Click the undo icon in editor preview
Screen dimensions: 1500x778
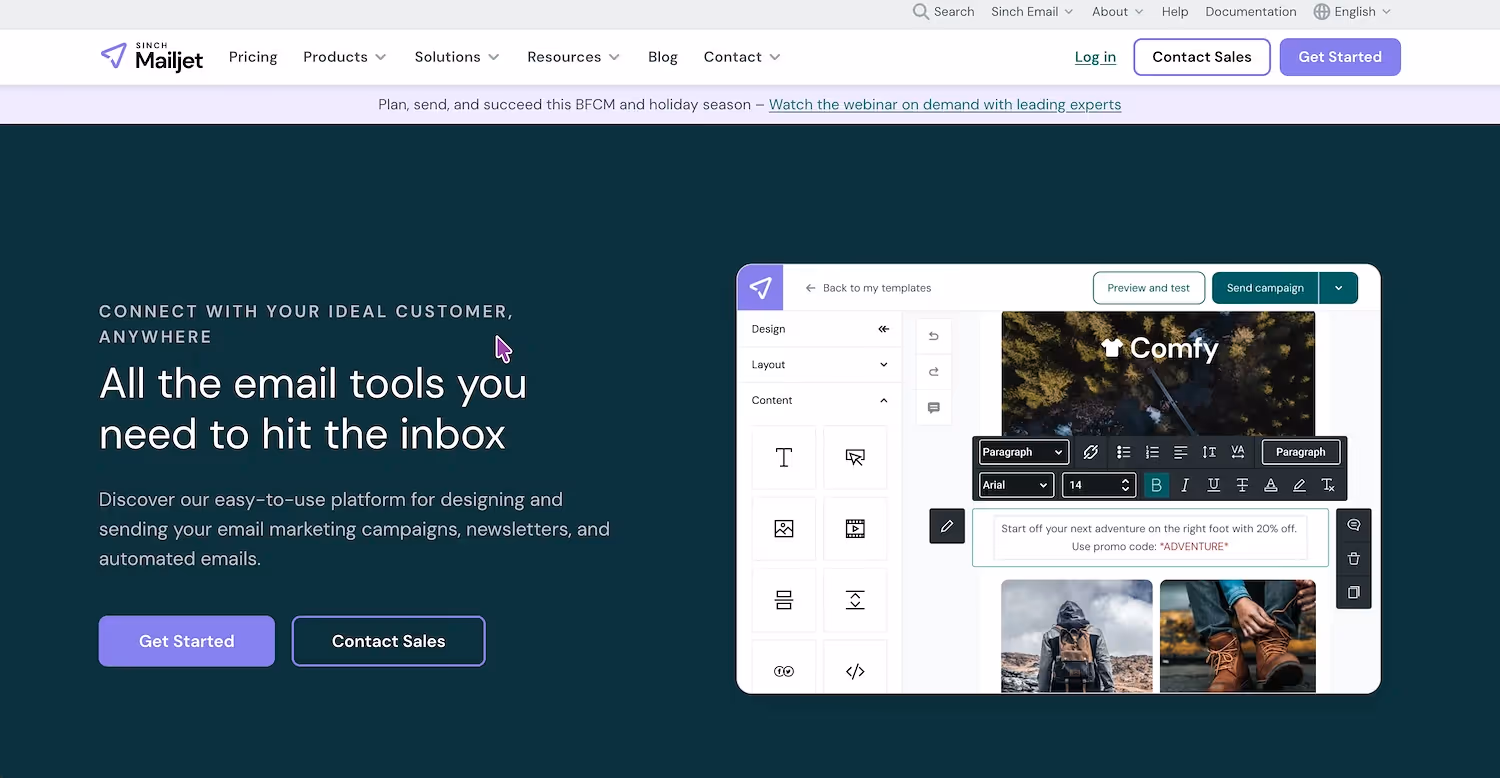click(x=934, y=336)
